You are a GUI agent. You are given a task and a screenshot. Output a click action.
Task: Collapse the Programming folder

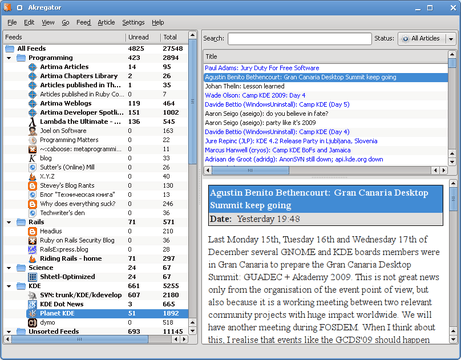coord(9,58)
